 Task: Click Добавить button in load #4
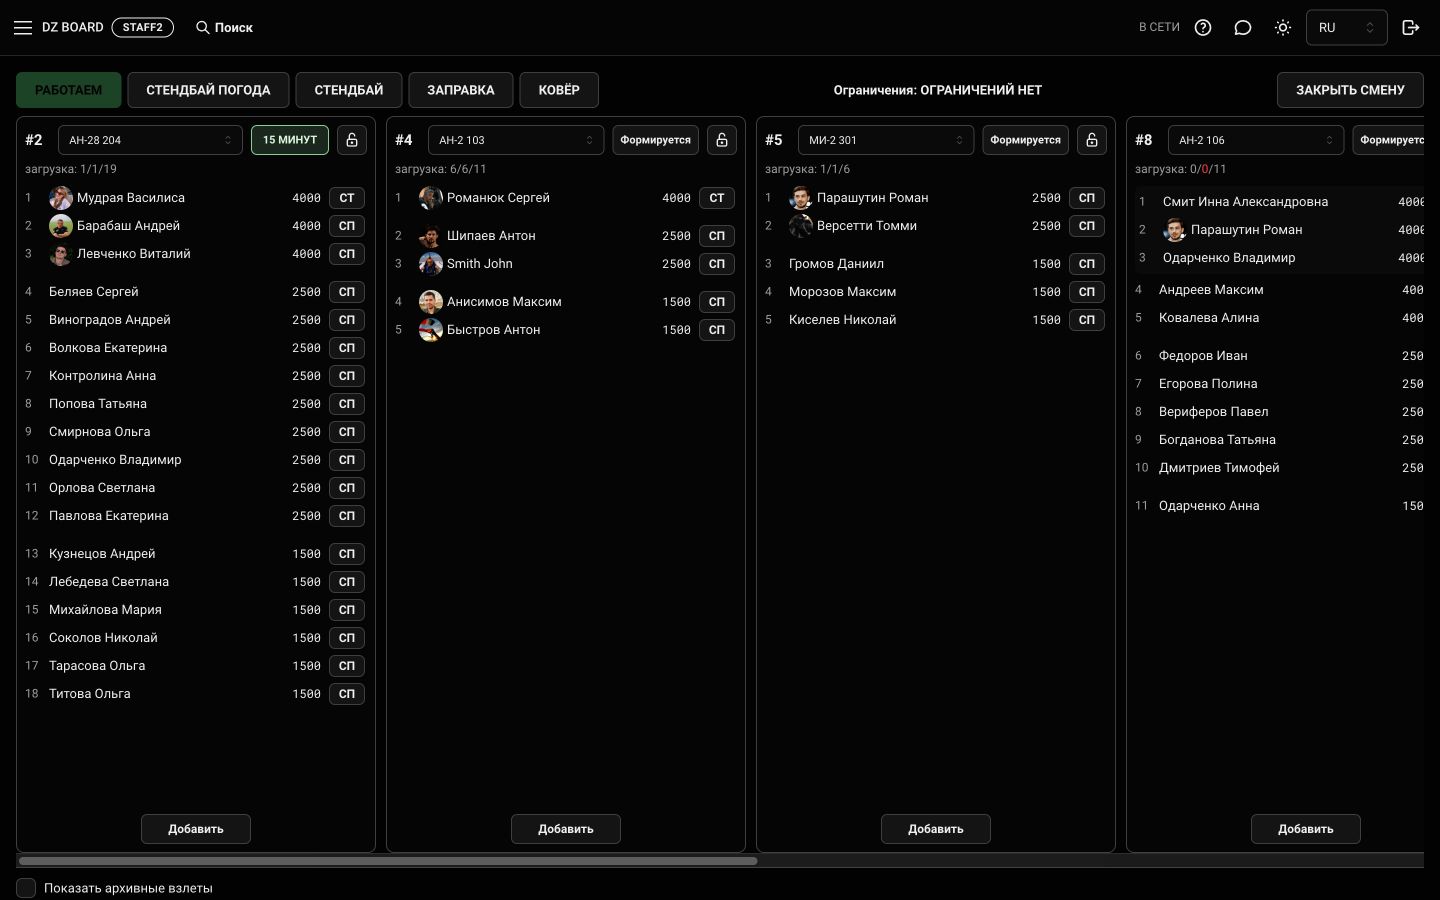coord(566,829)
